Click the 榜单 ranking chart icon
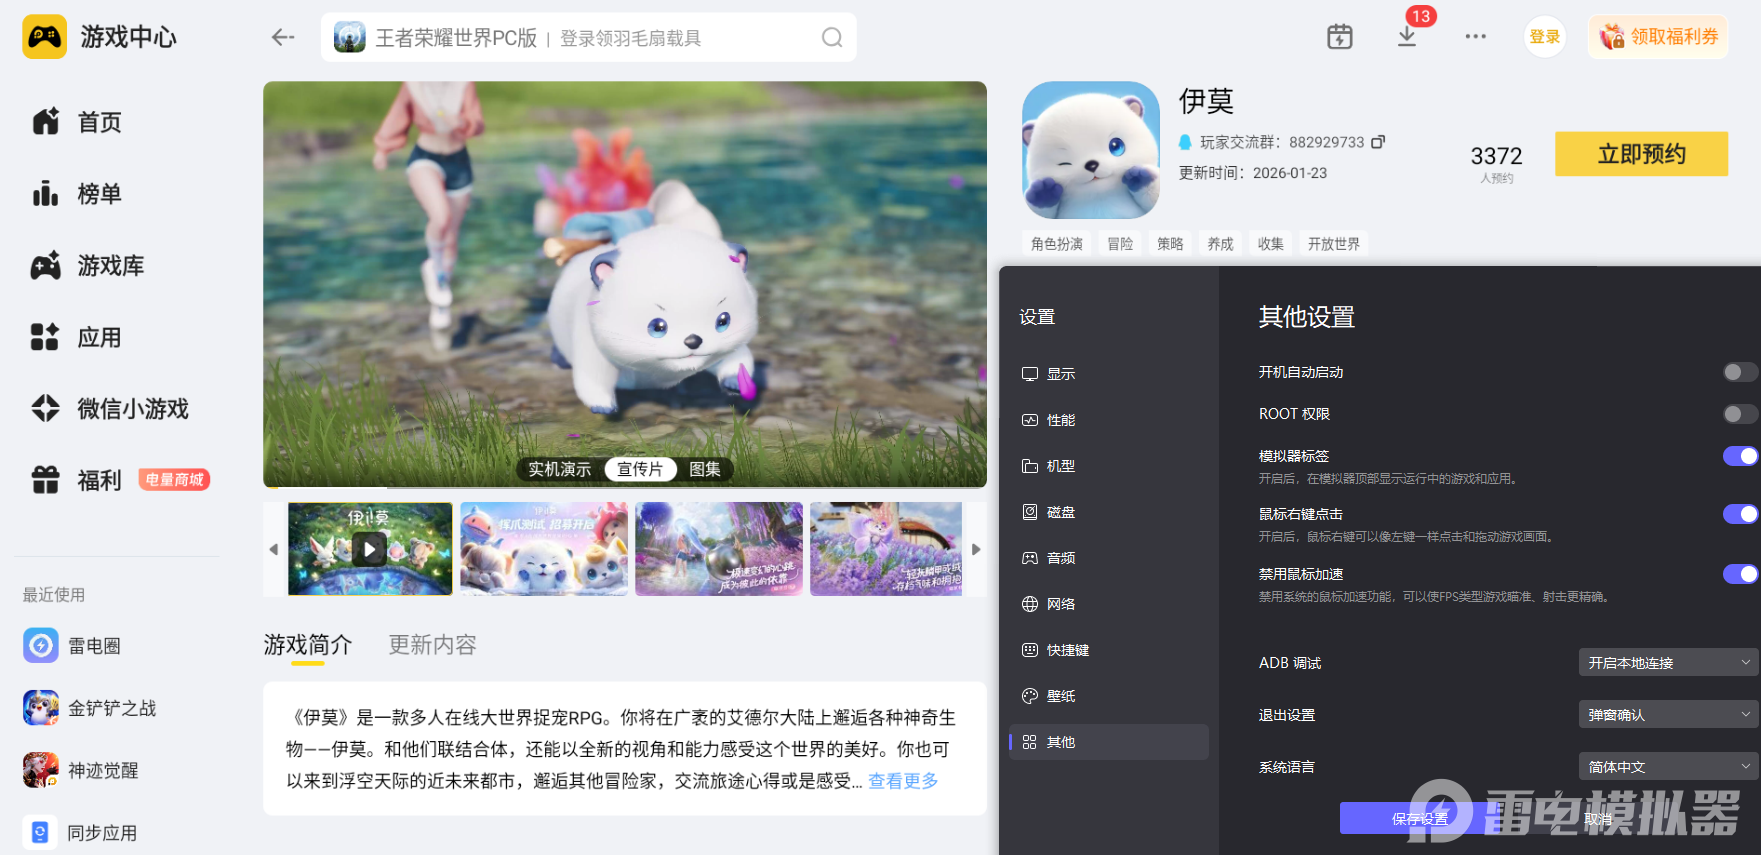Screen dimensions: 1761x855 click(46, 194)
